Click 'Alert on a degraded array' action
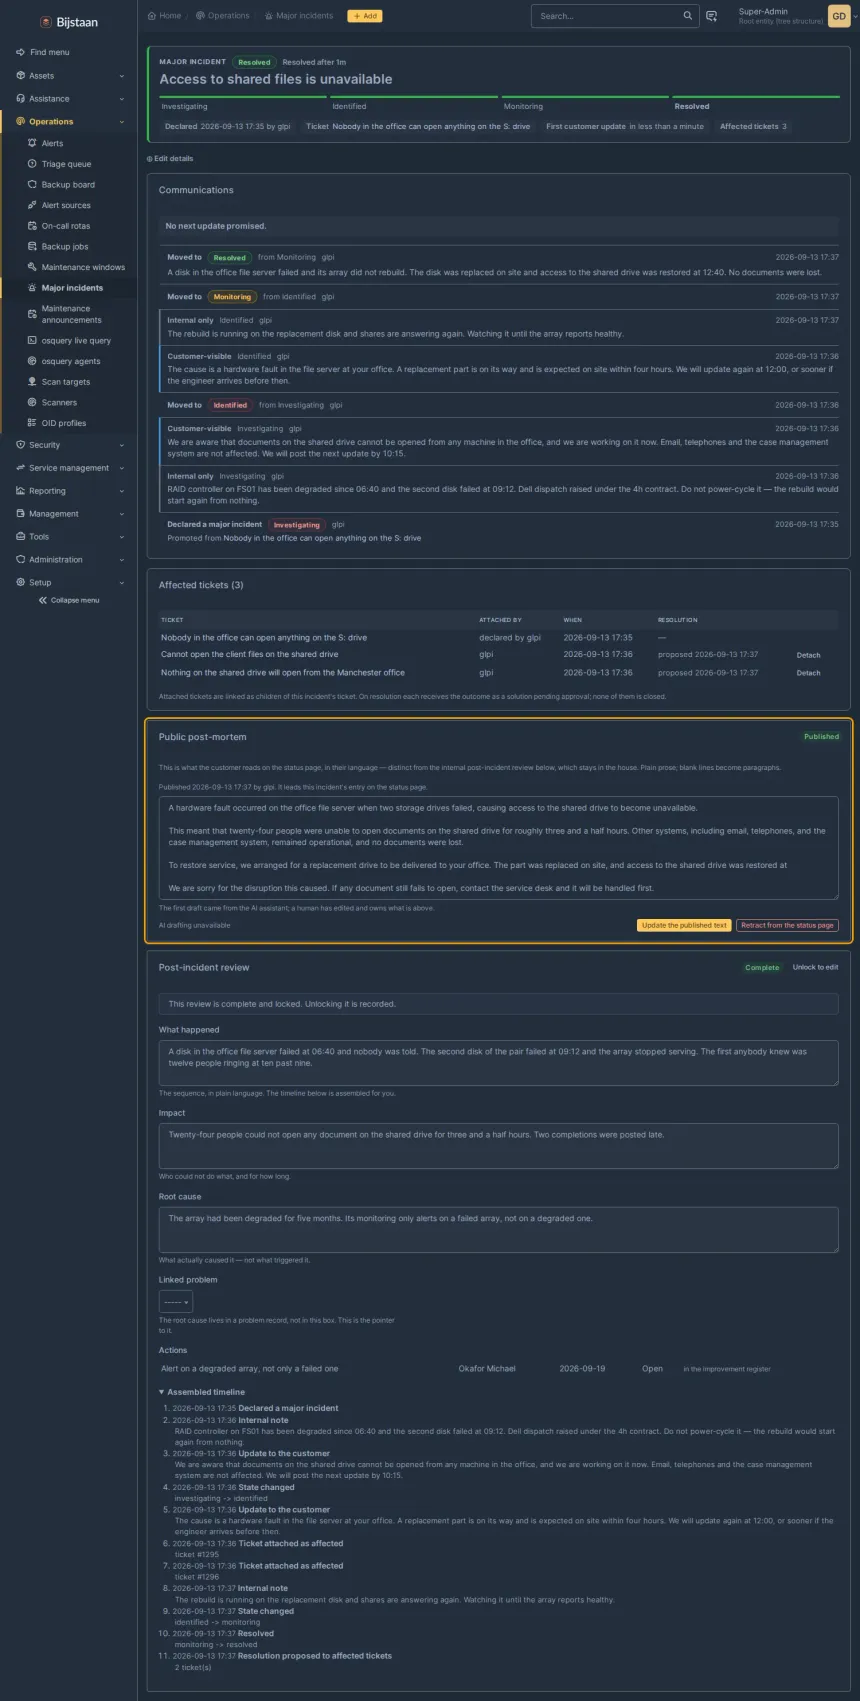The image size is (860, 1701). [250, 1369]
